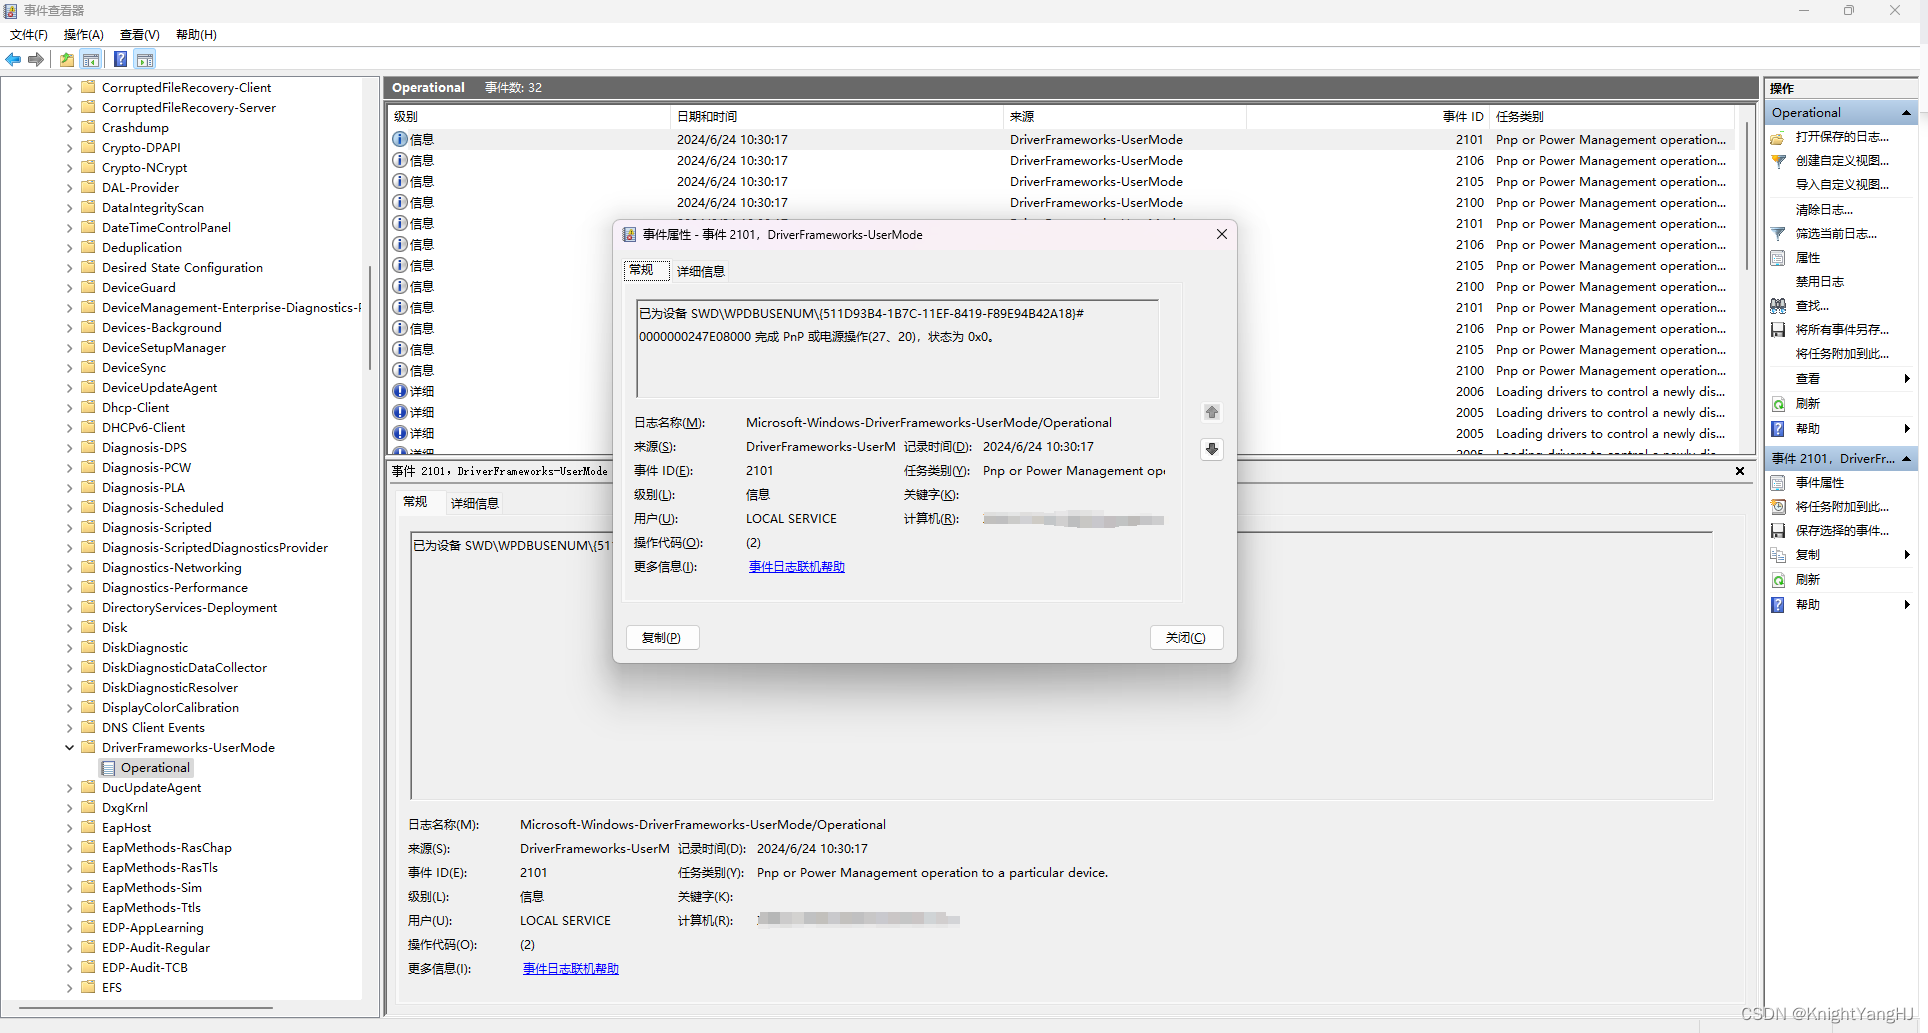Click tree pane horizontal scrollbar

point(146,1008)
